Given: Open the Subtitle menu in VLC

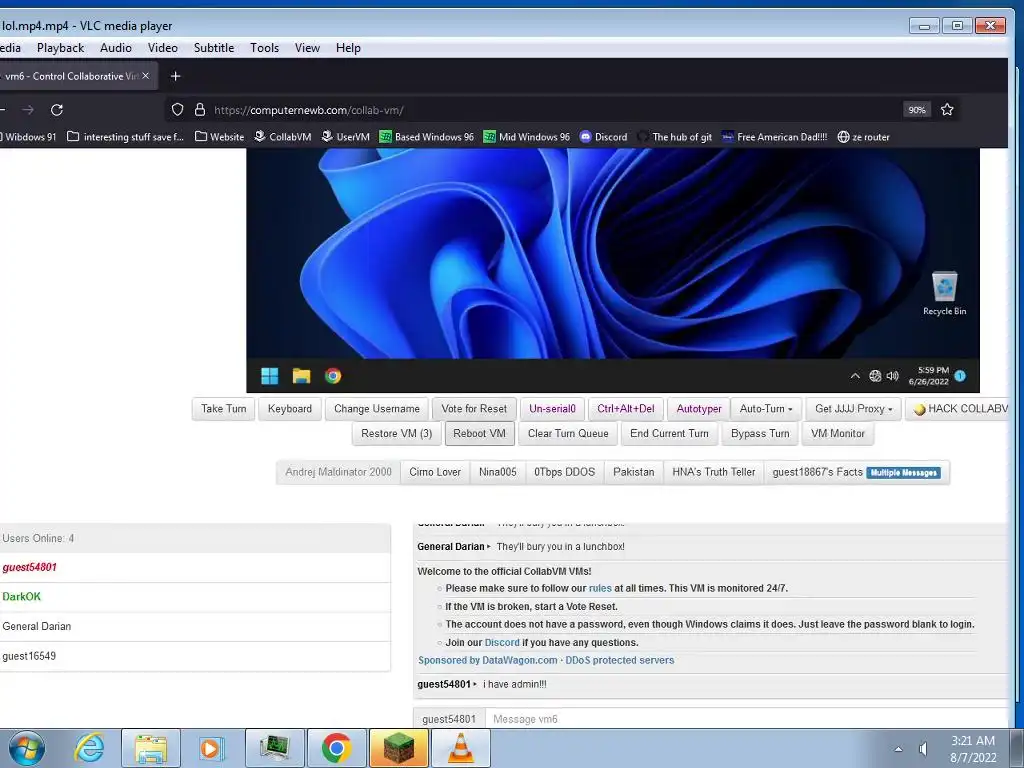Looking at the screenshot, I should 214,48.
